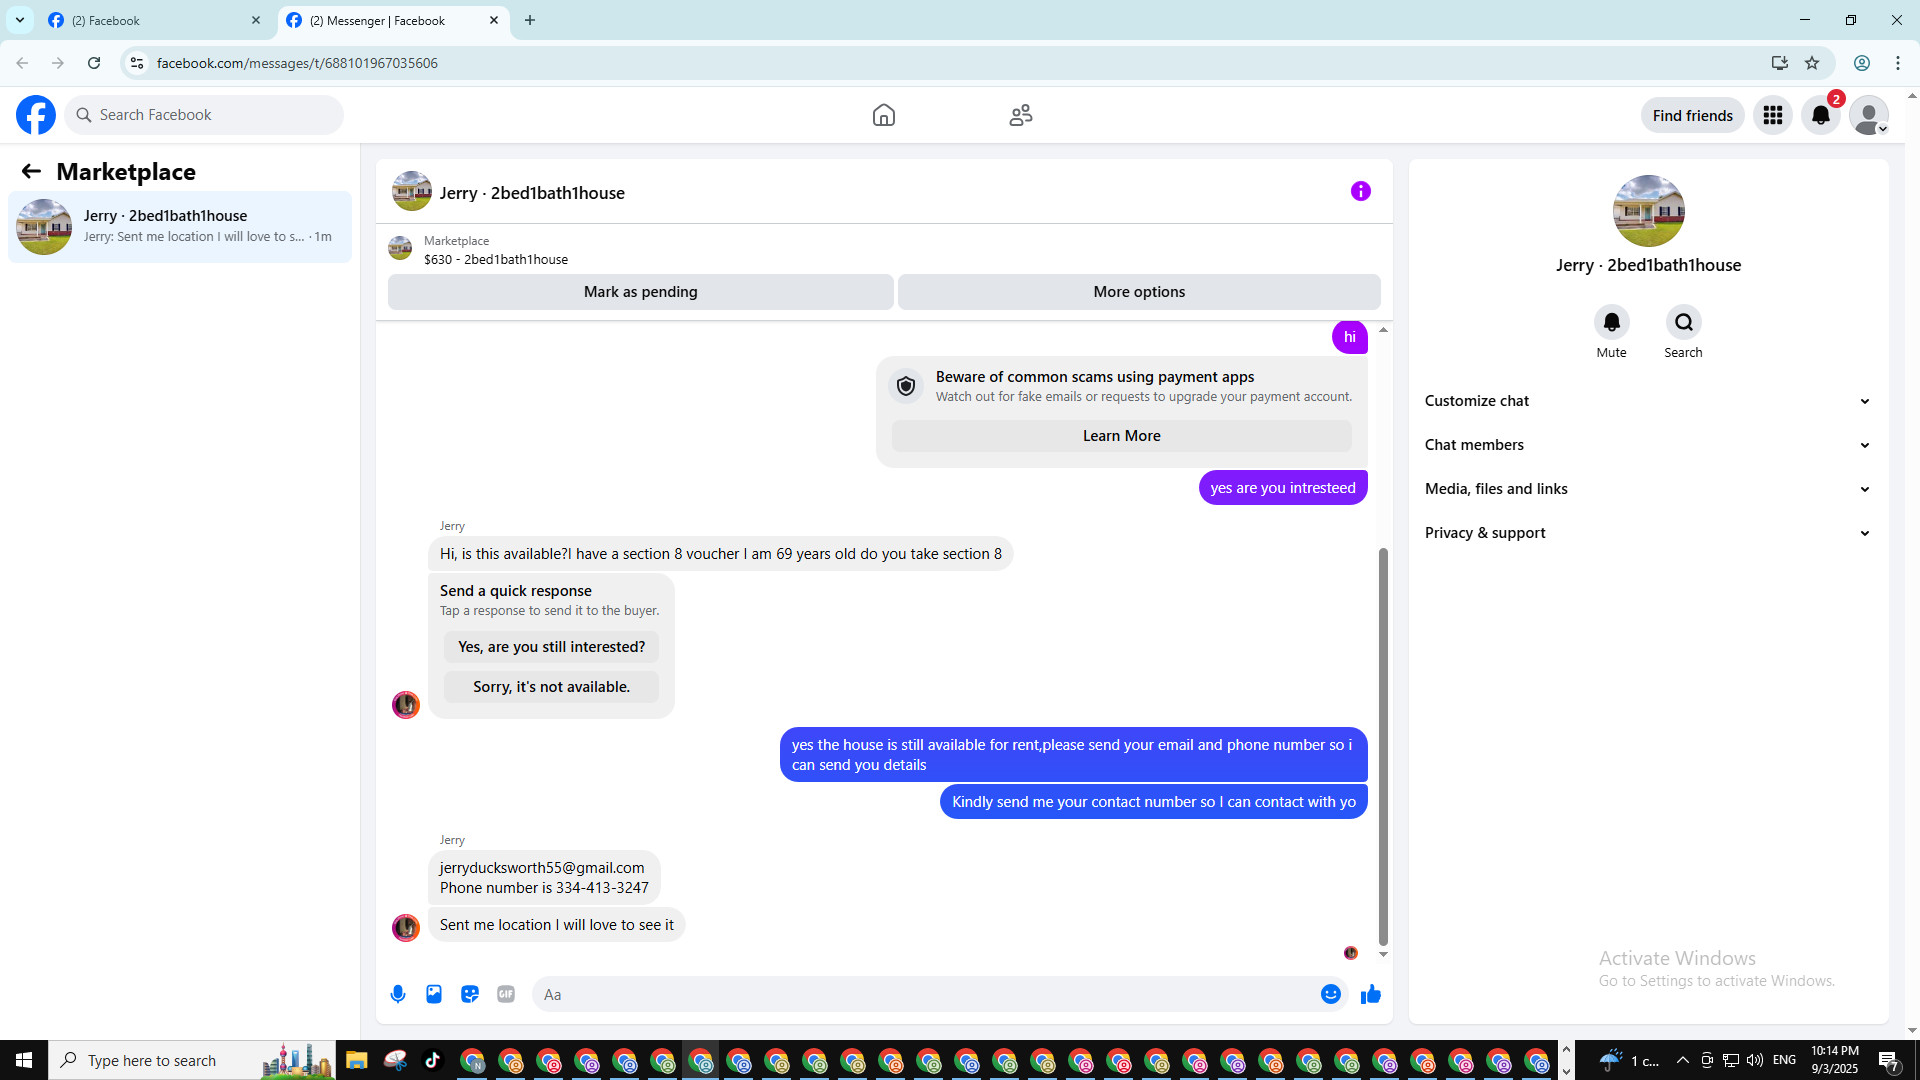The height and width of the screenshot is (1080, 1920).
Task: Open TikTok from the taskbar
Action: (x=433, y=1060)
